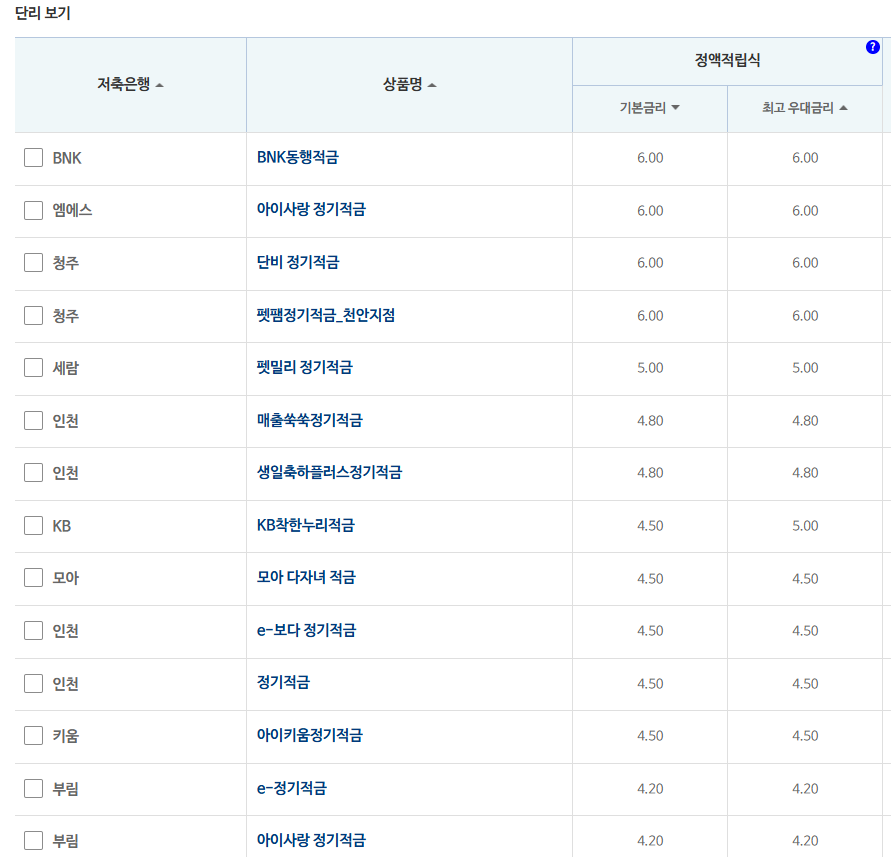Click 4.50 우대금리 in 아이키움정기적금 row
Screen dimensions: 891x857
[x=805, y=735]
